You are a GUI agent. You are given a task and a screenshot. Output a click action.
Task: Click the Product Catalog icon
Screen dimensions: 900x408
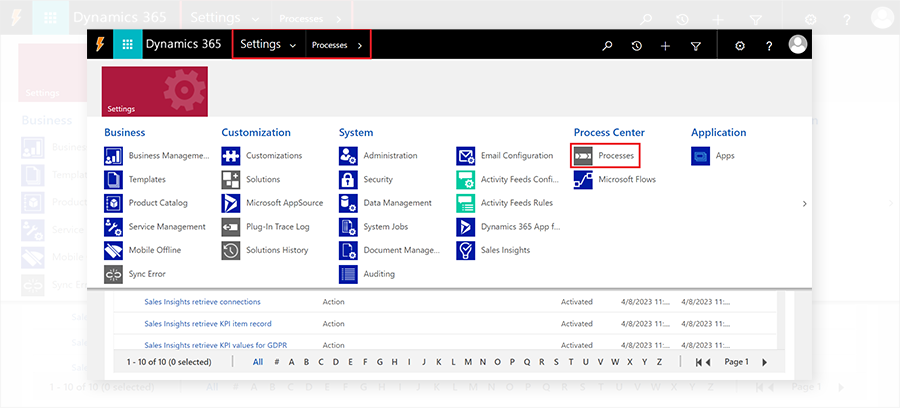113,203
